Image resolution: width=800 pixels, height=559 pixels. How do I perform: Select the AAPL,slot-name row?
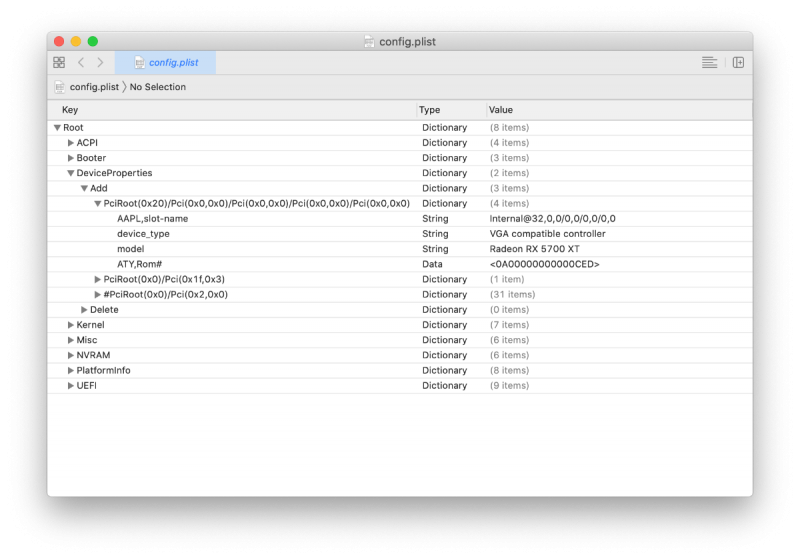coord(152,219)
